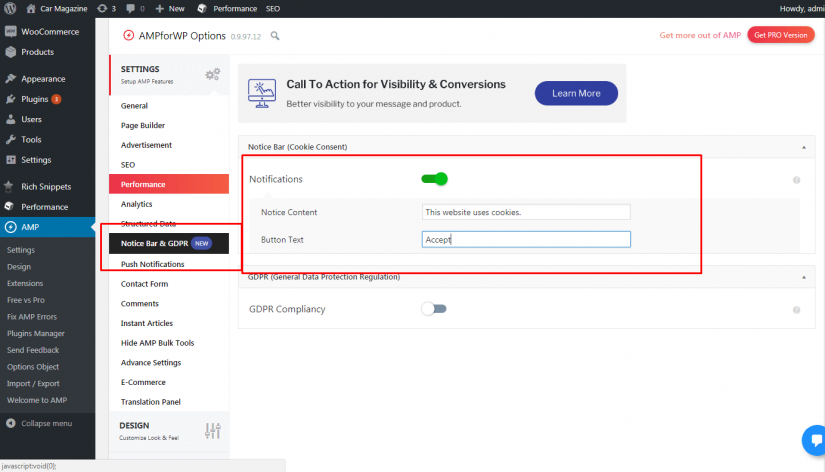Image resolution: width=825 pixels, height=472 pixels.
Task: Click the WordPress logo icon in admin bar
Action: pyautogui.click(x=10, y=8)
